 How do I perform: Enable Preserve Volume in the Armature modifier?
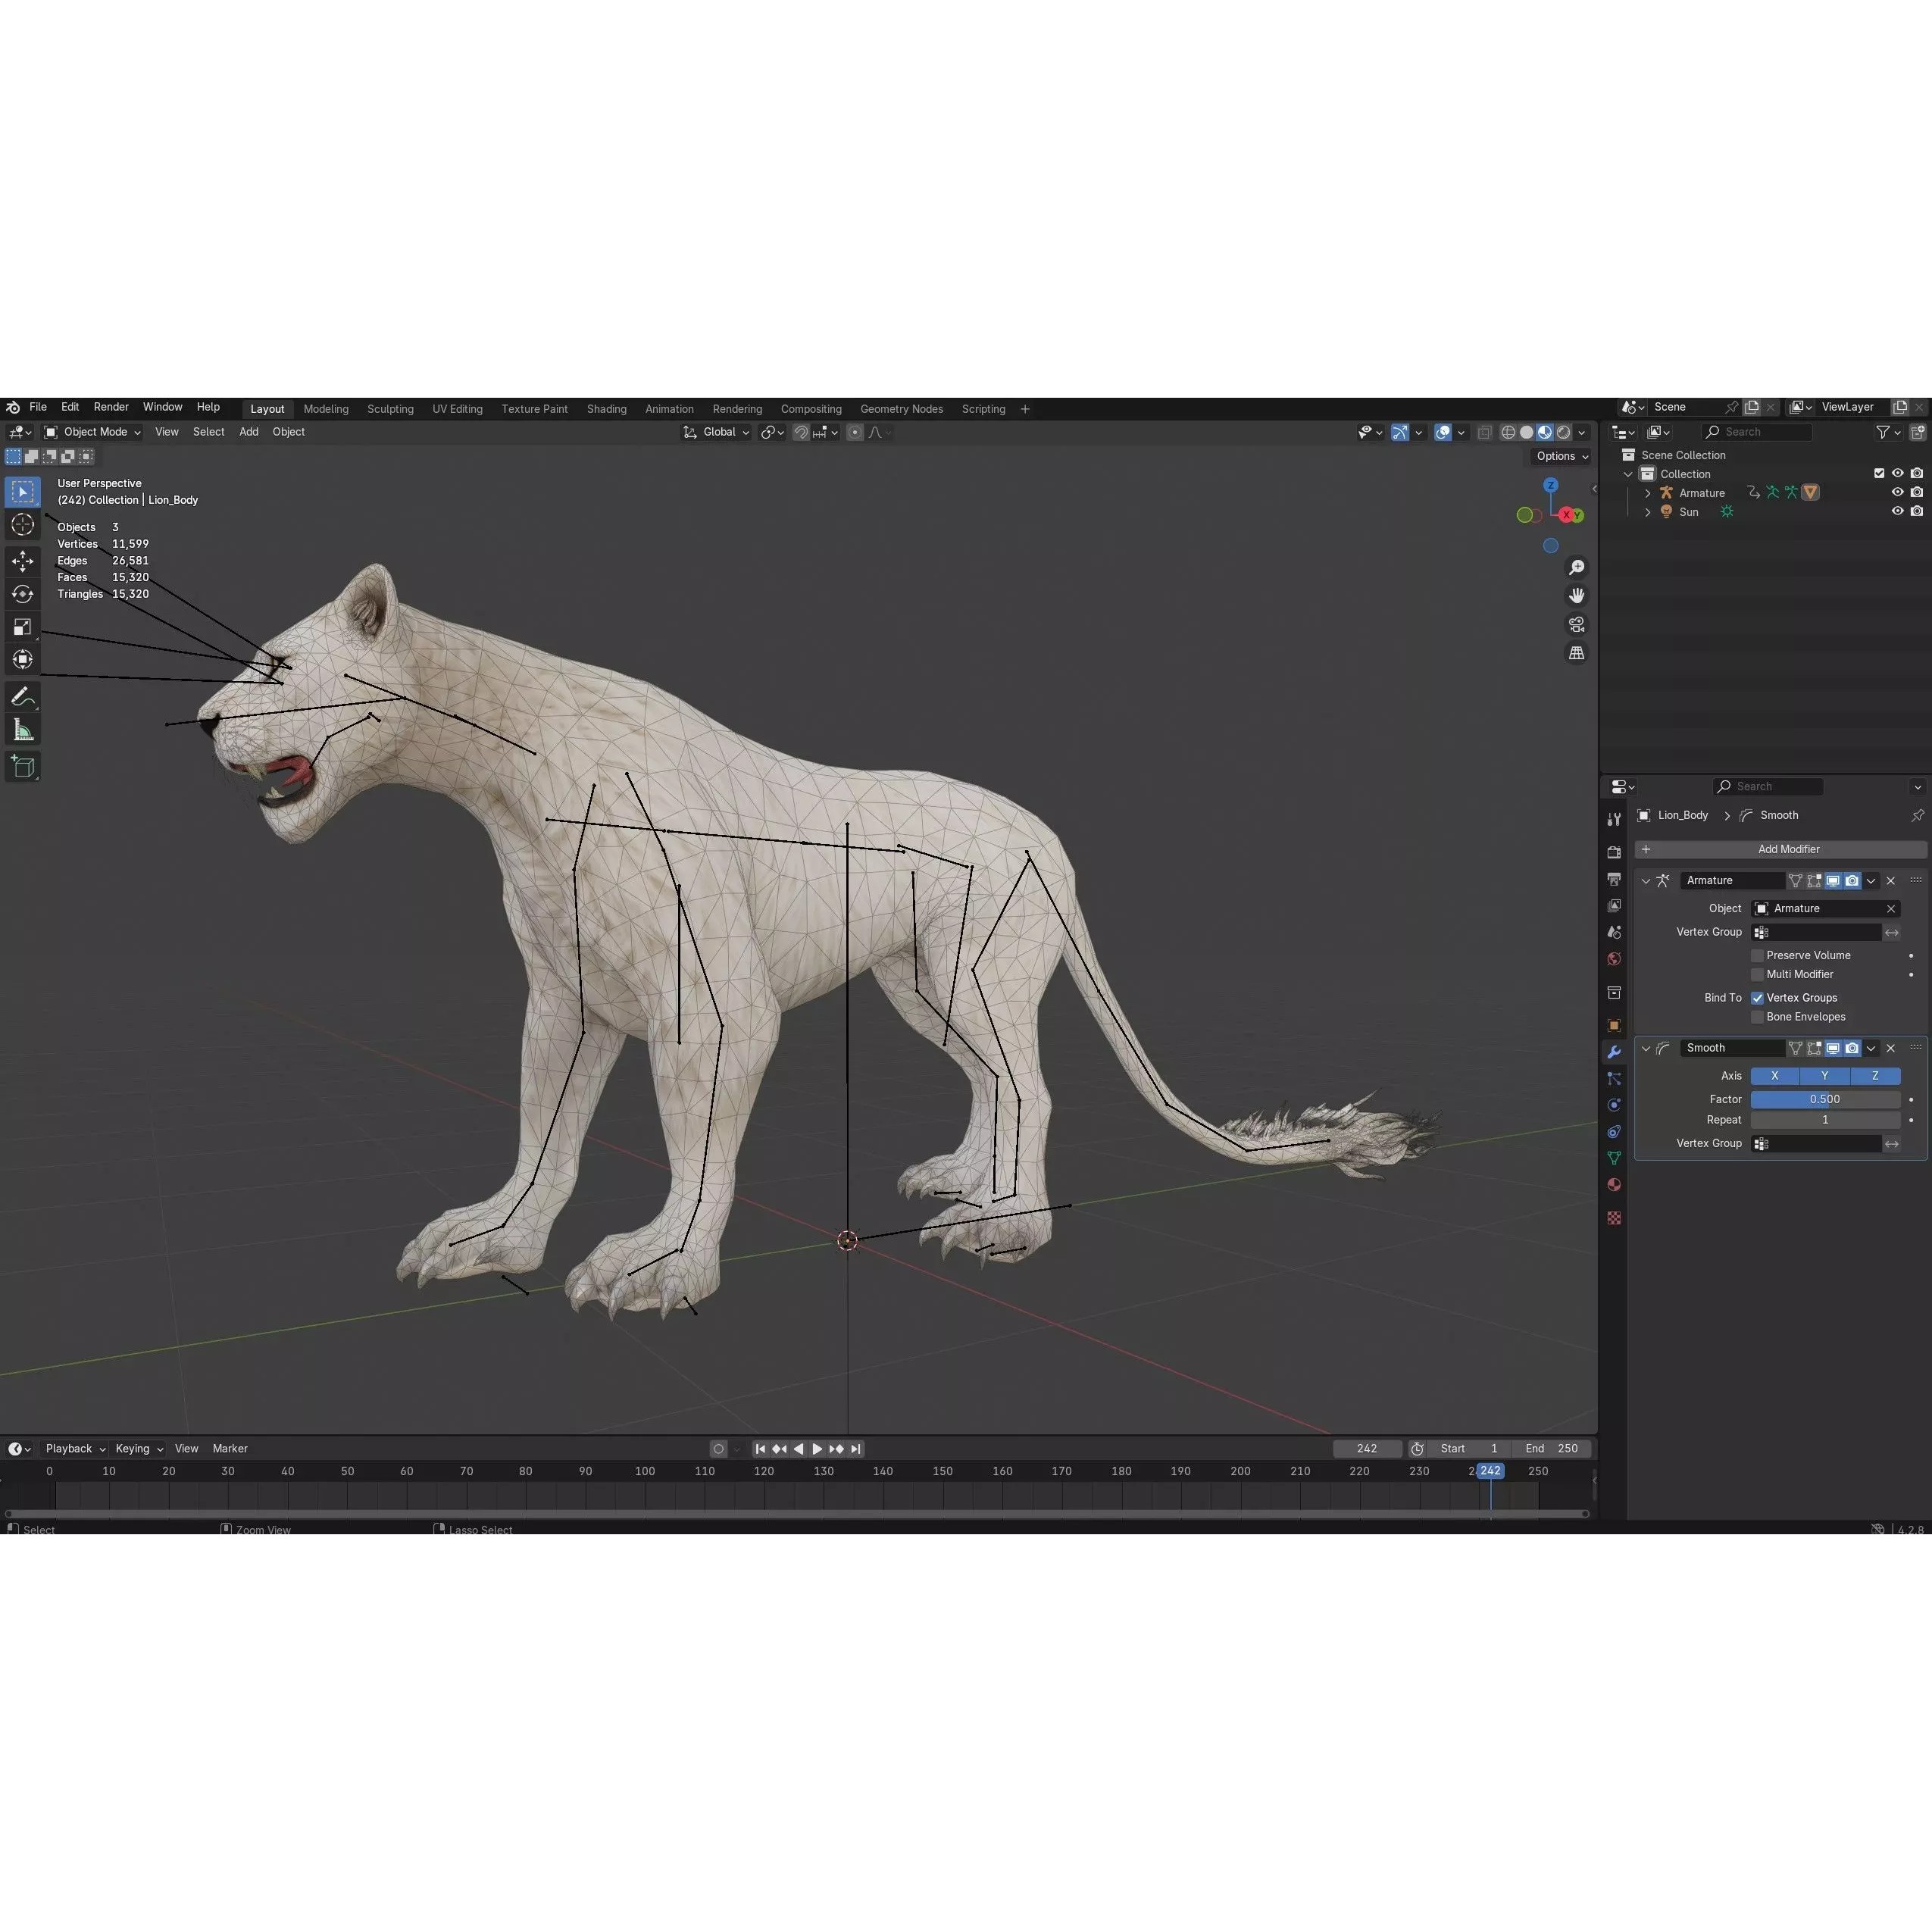coord(1757,955)
